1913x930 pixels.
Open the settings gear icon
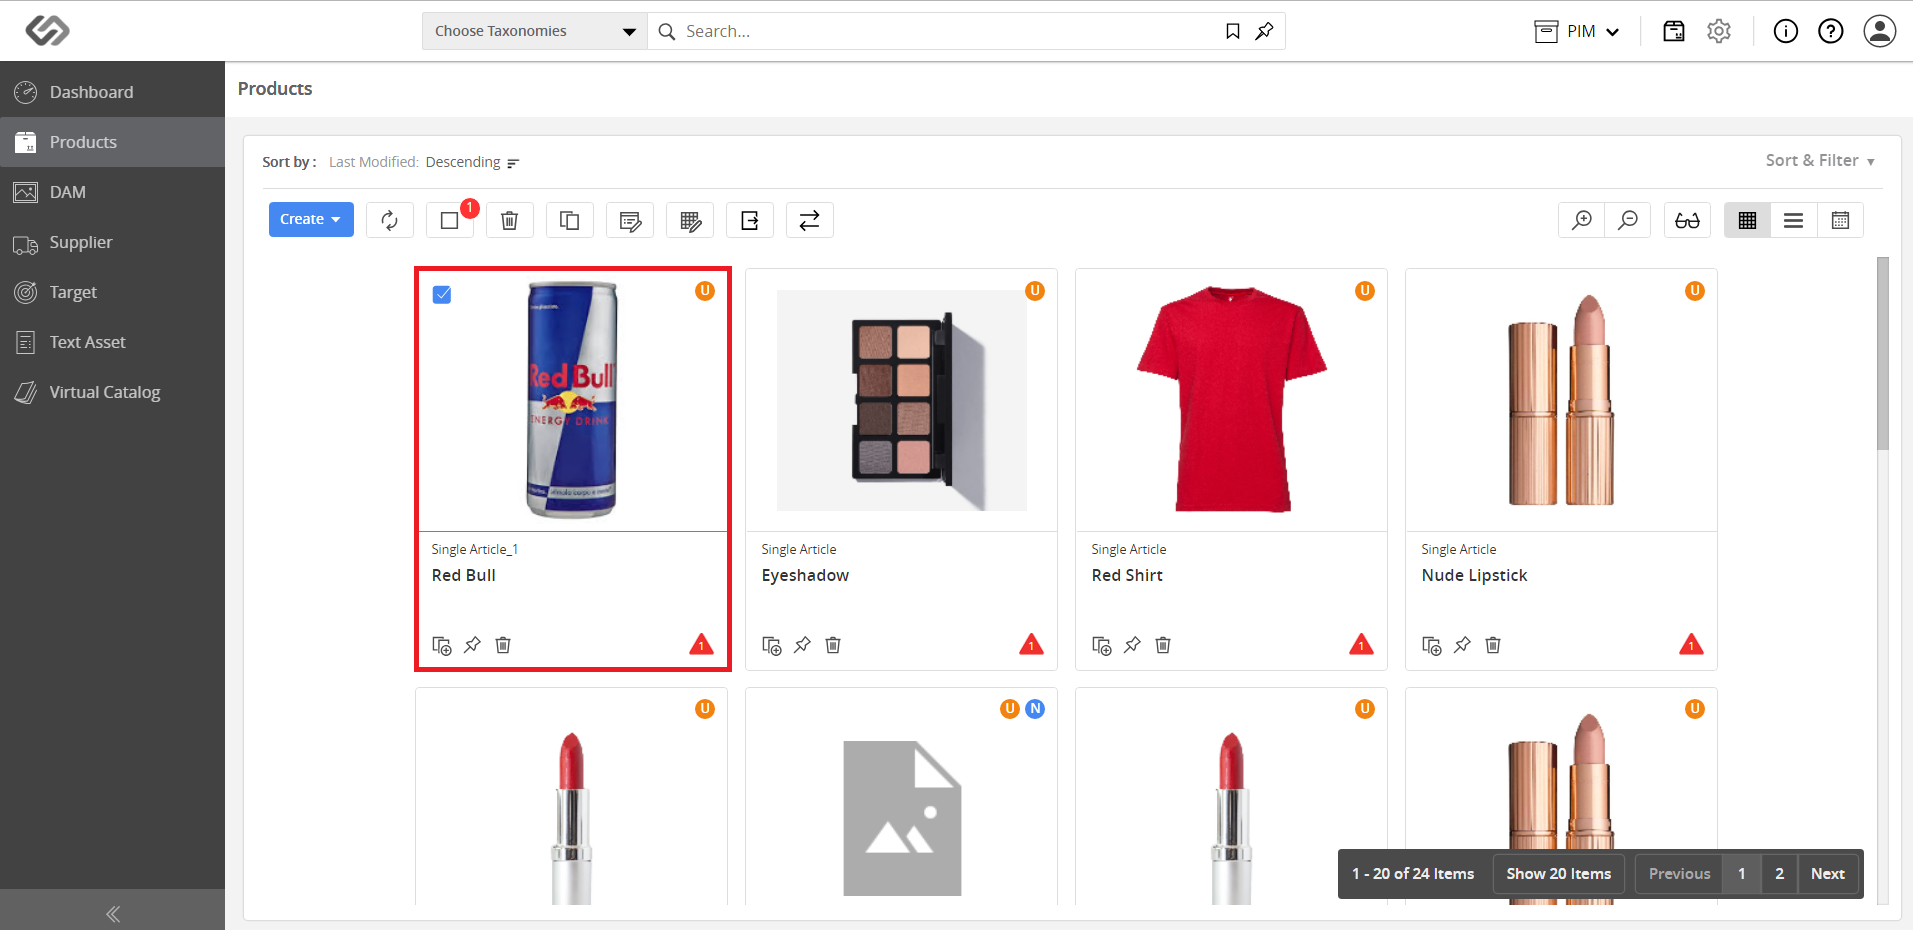point(1719,31)
